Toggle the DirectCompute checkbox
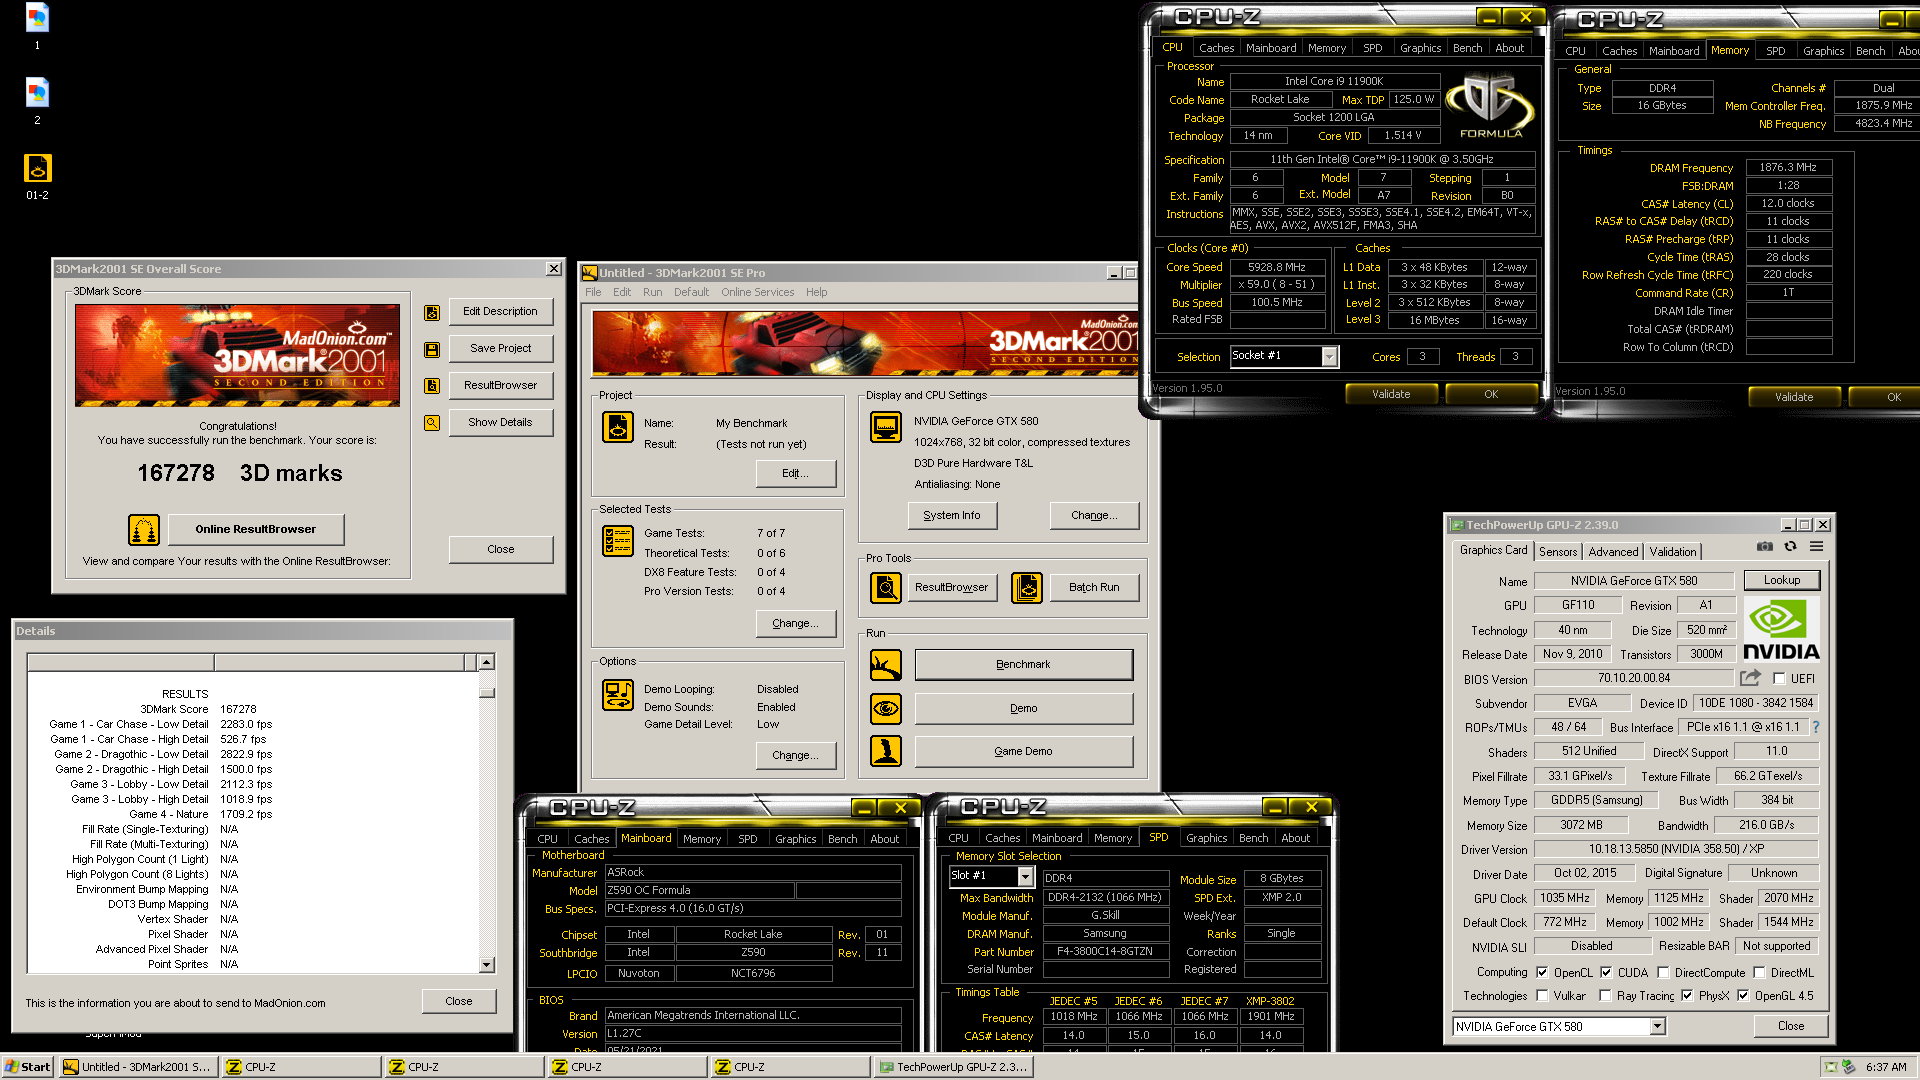Image resolution: width=1920 pixels, height=1080 pixels. click(x=1663, y=972)
